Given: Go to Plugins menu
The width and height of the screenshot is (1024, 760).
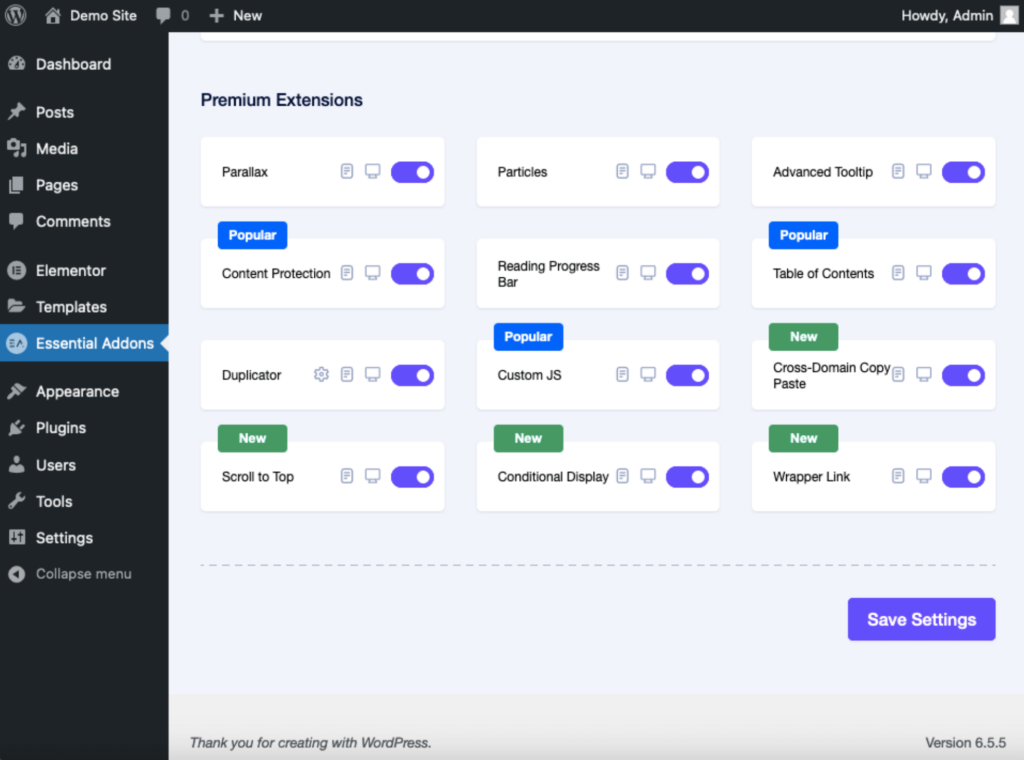Looking at the screenshot, I should pyautogui.click(x=84, y=428).
